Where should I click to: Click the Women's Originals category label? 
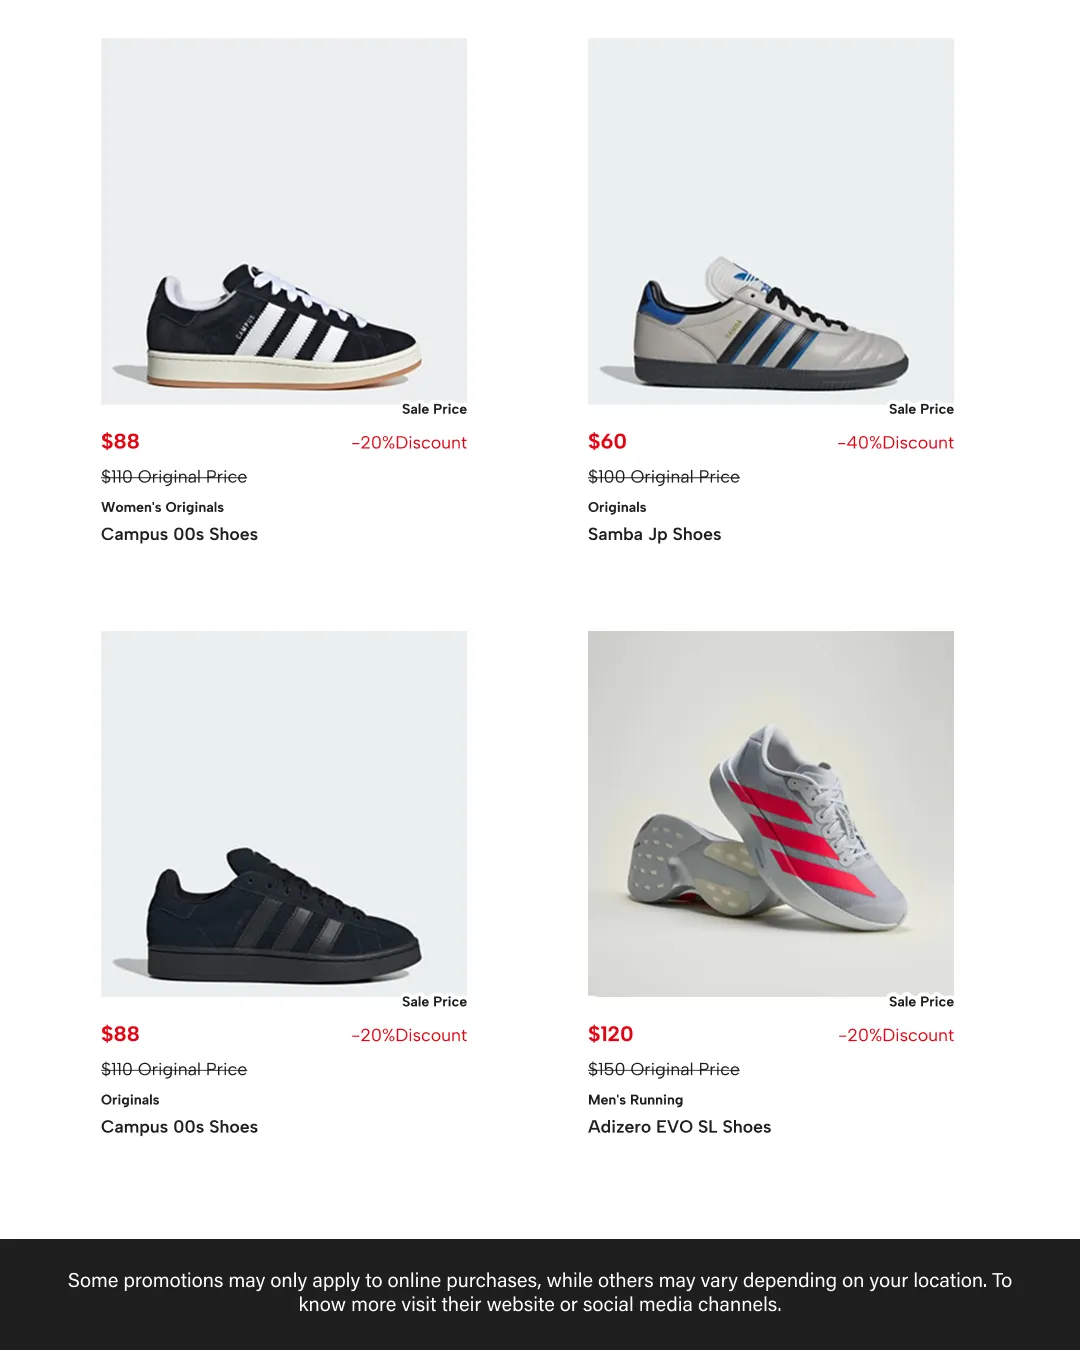pos(162,507)
